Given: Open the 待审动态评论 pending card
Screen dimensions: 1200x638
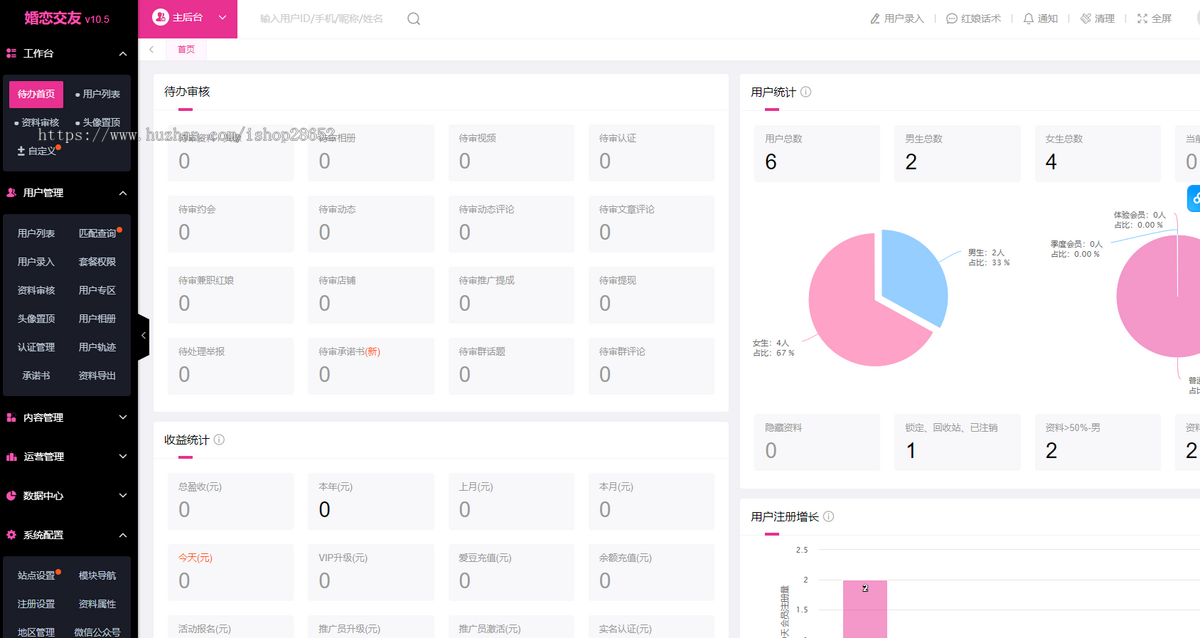Looking at the screenshot, I should (x=511, y=224).
